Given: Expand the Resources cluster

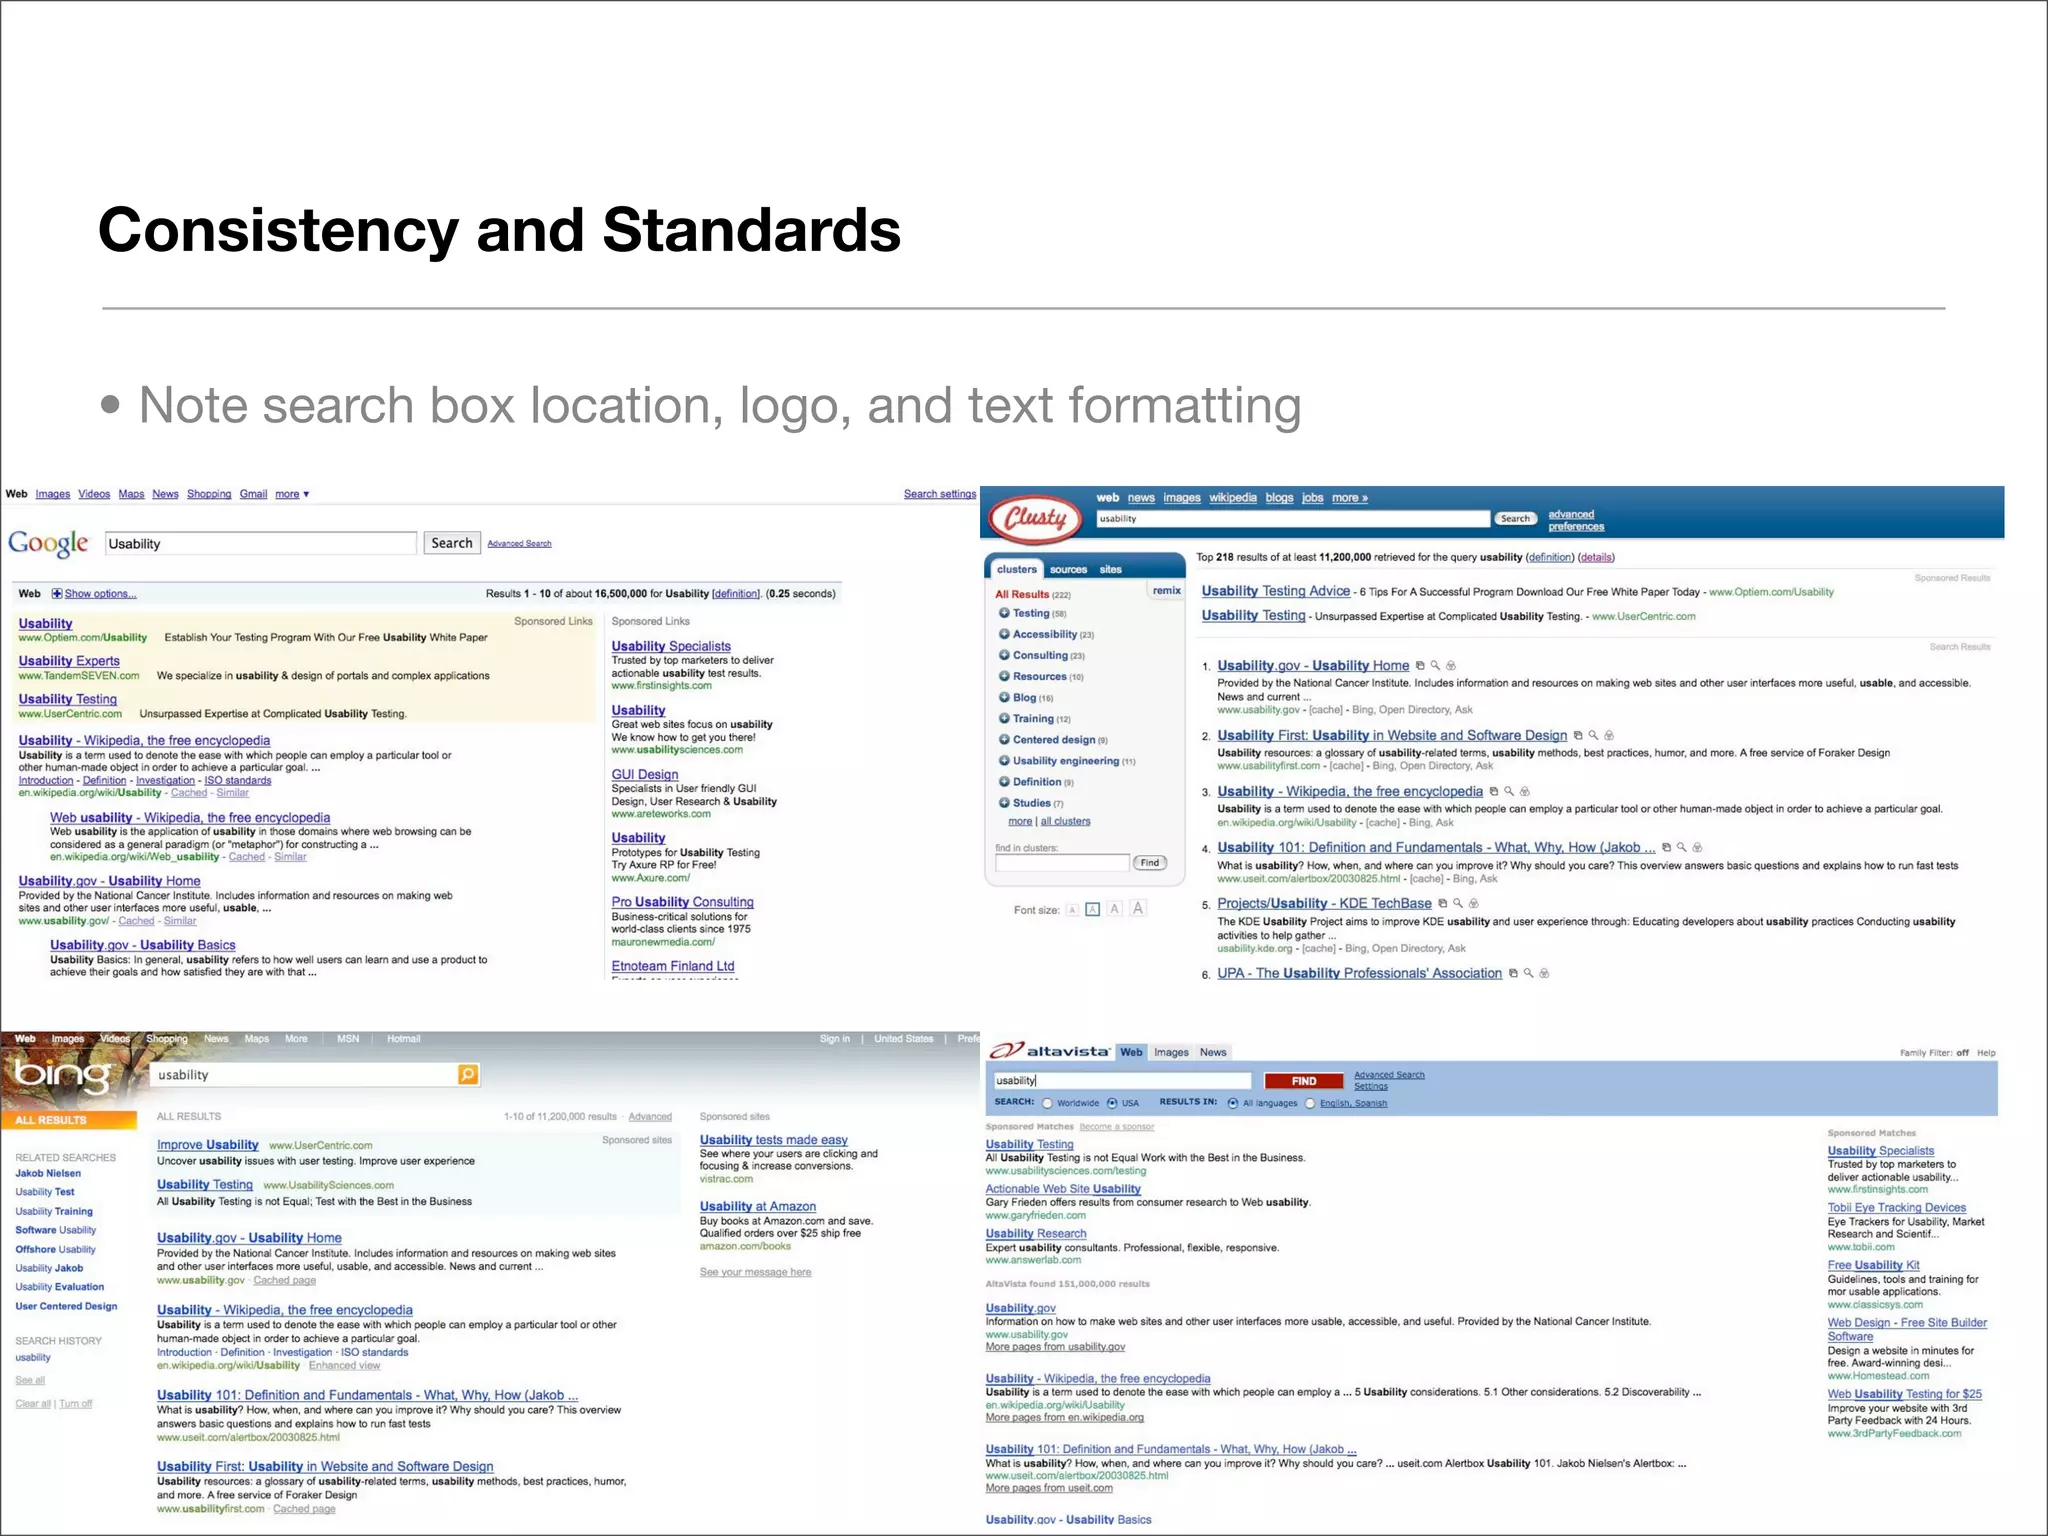Looking at the screenshot, I should (x=1004, y=677).
